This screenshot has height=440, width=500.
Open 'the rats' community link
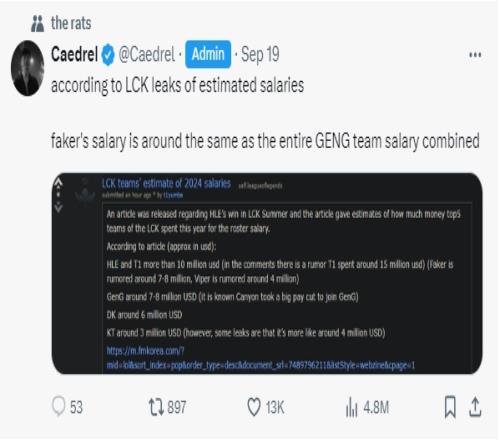(x=71, y=23)
